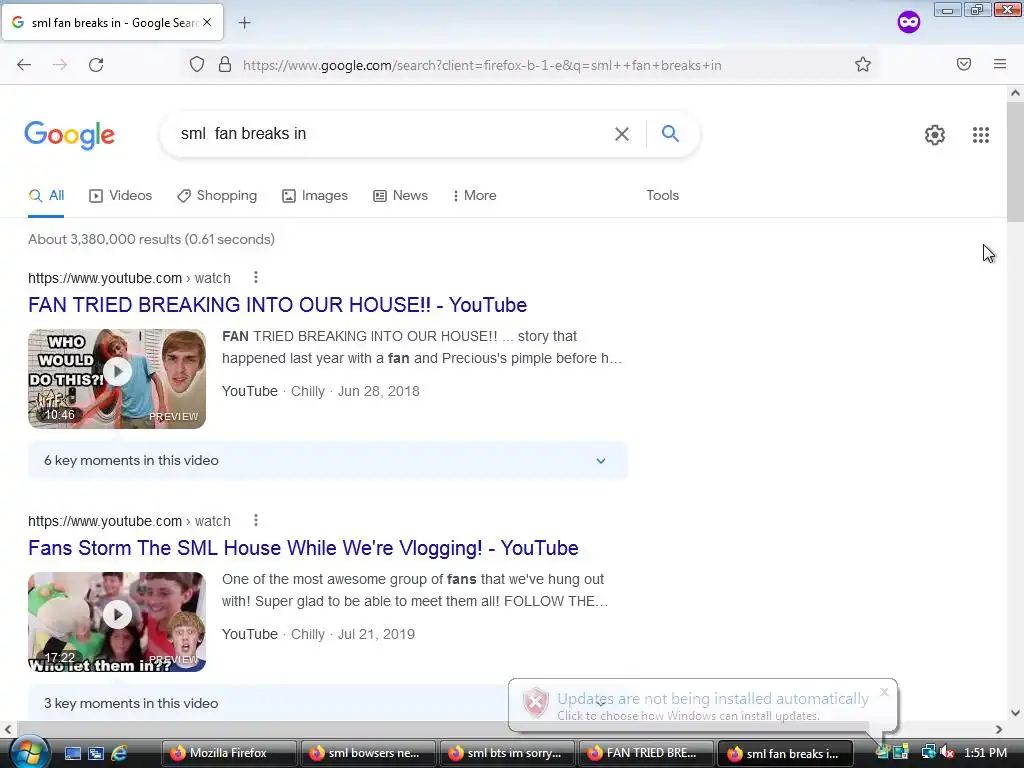Image resolution: width=1024 pixels, height=768 pixels.
Task: Open options dots for Fans Storm result
Action: coord(256,520)
